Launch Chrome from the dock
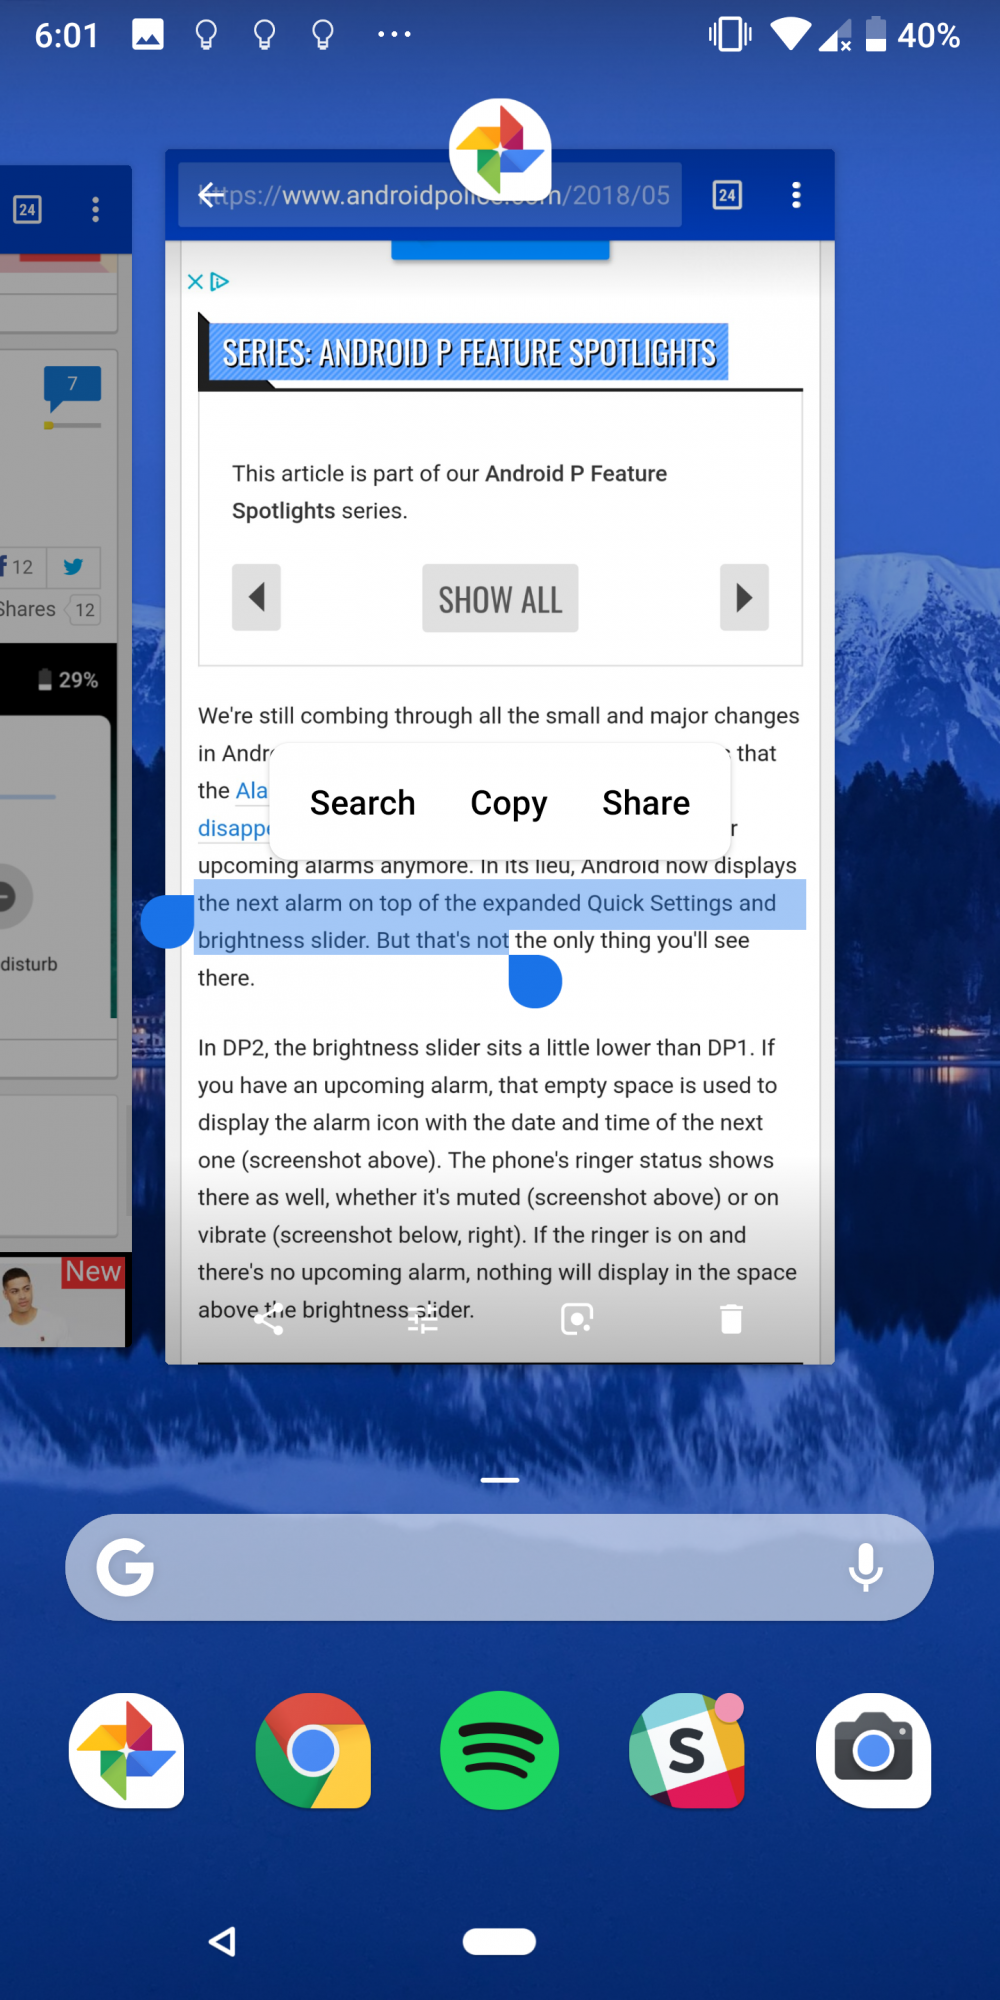The width and height of the screenshot is (1000, 2000). tap(313, 1750)
